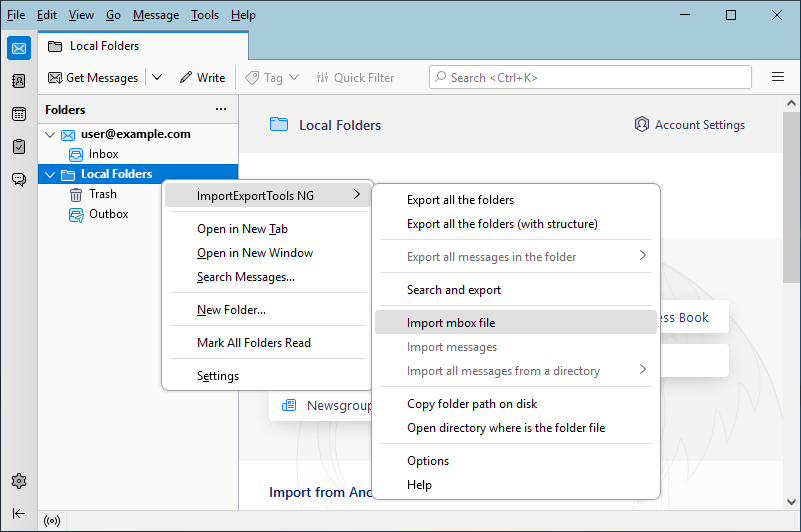This screenshot has height=532, width=801.
Task: Select the Trash folder row
Action: [100, 194]
